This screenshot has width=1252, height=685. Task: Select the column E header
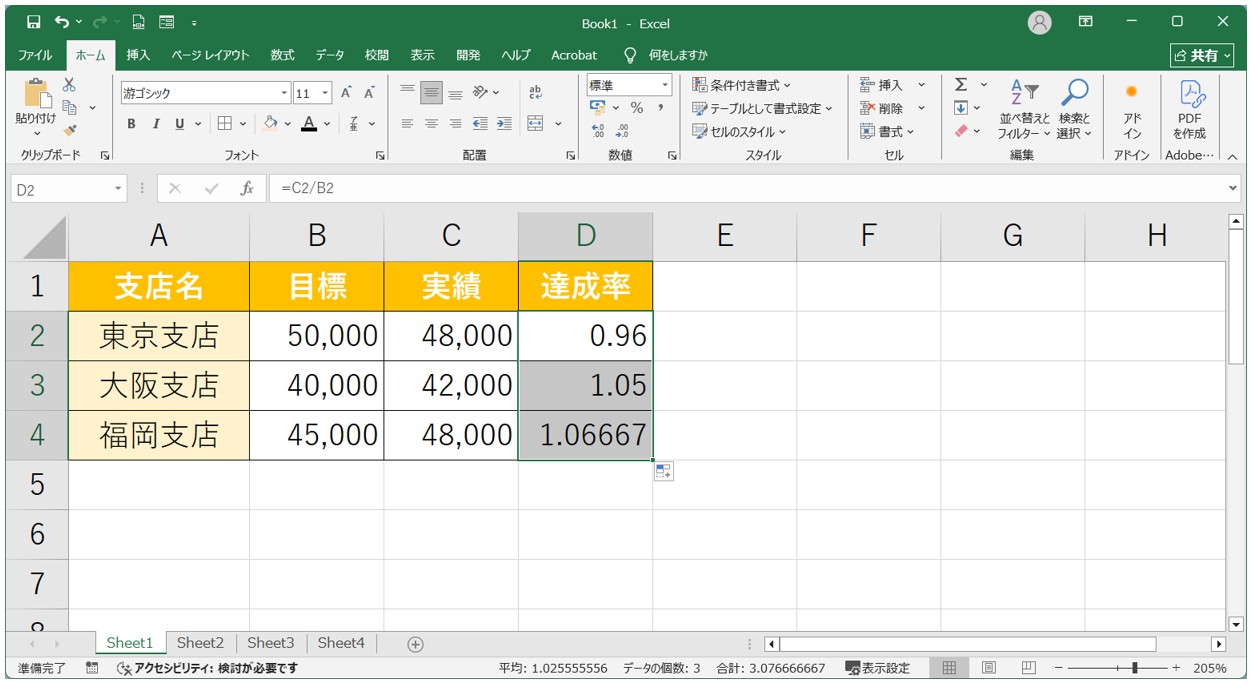[725, 236]
